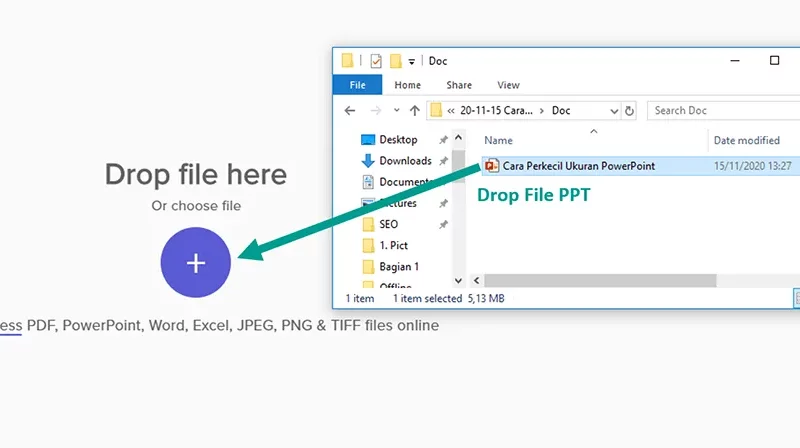Screen dimensions: 800x448
Task: Click the address bar folder icon
Action: tap(436, 110)
